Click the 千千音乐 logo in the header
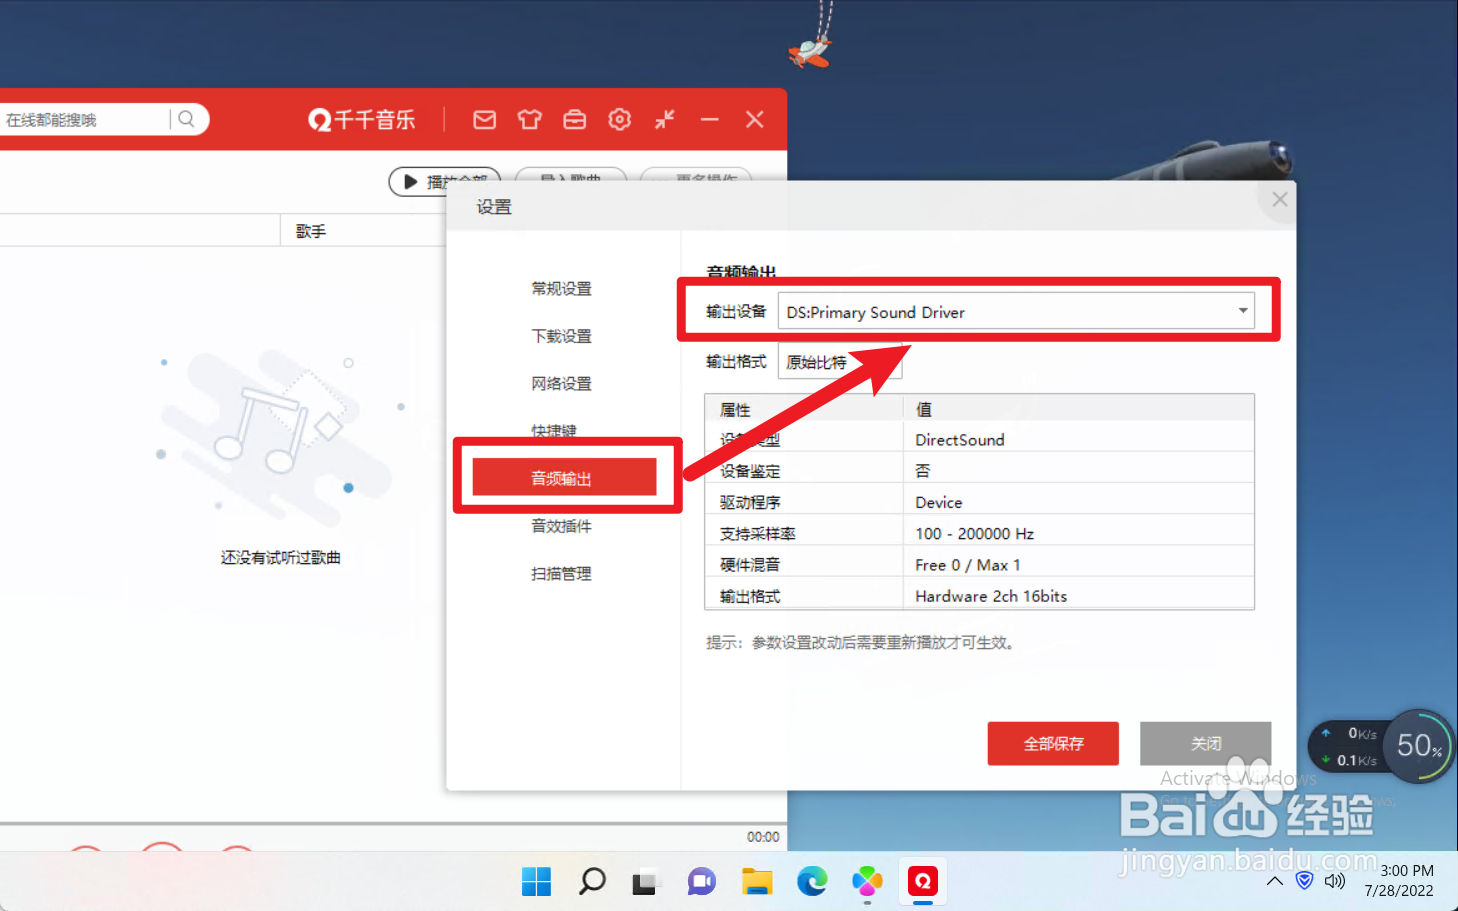Screen dimensions: 1458x911 (x=361, y=120)
